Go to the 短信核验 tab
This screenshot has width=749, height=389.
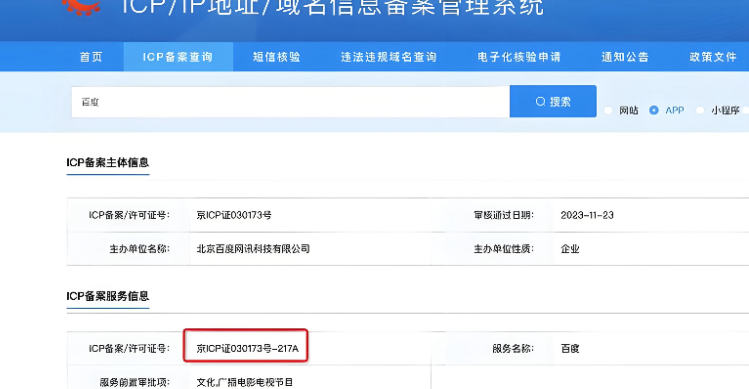(x=277, y=57)
